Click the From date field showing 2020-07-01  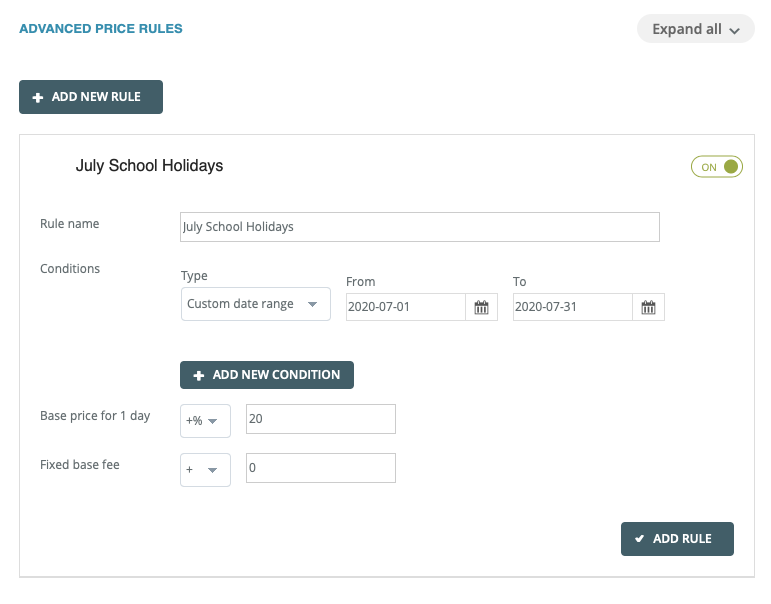[405, 307]
